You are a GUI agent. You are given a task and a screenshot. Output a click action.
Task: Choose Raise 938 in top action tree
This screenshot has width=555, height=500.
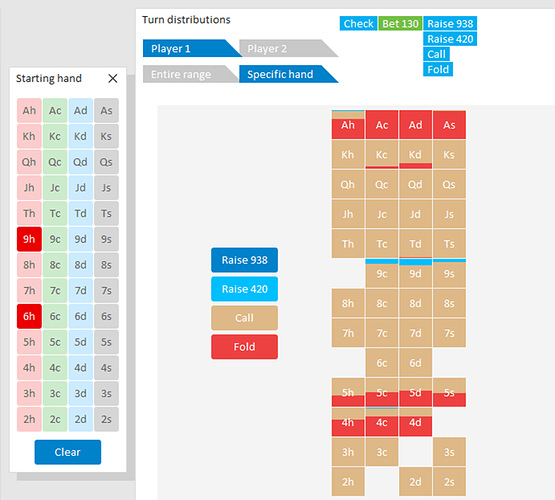tap(450, 23)
